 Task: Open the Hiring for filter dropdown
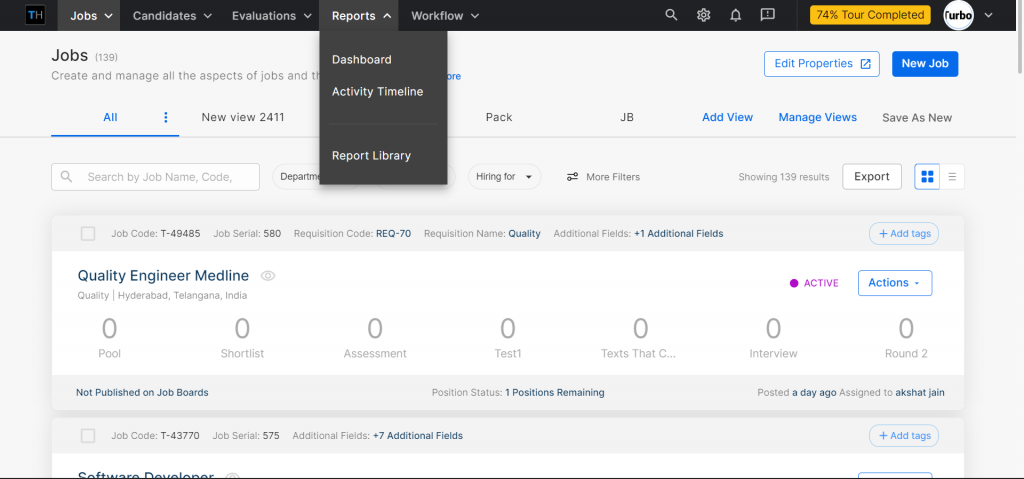(x=504, y=177)
